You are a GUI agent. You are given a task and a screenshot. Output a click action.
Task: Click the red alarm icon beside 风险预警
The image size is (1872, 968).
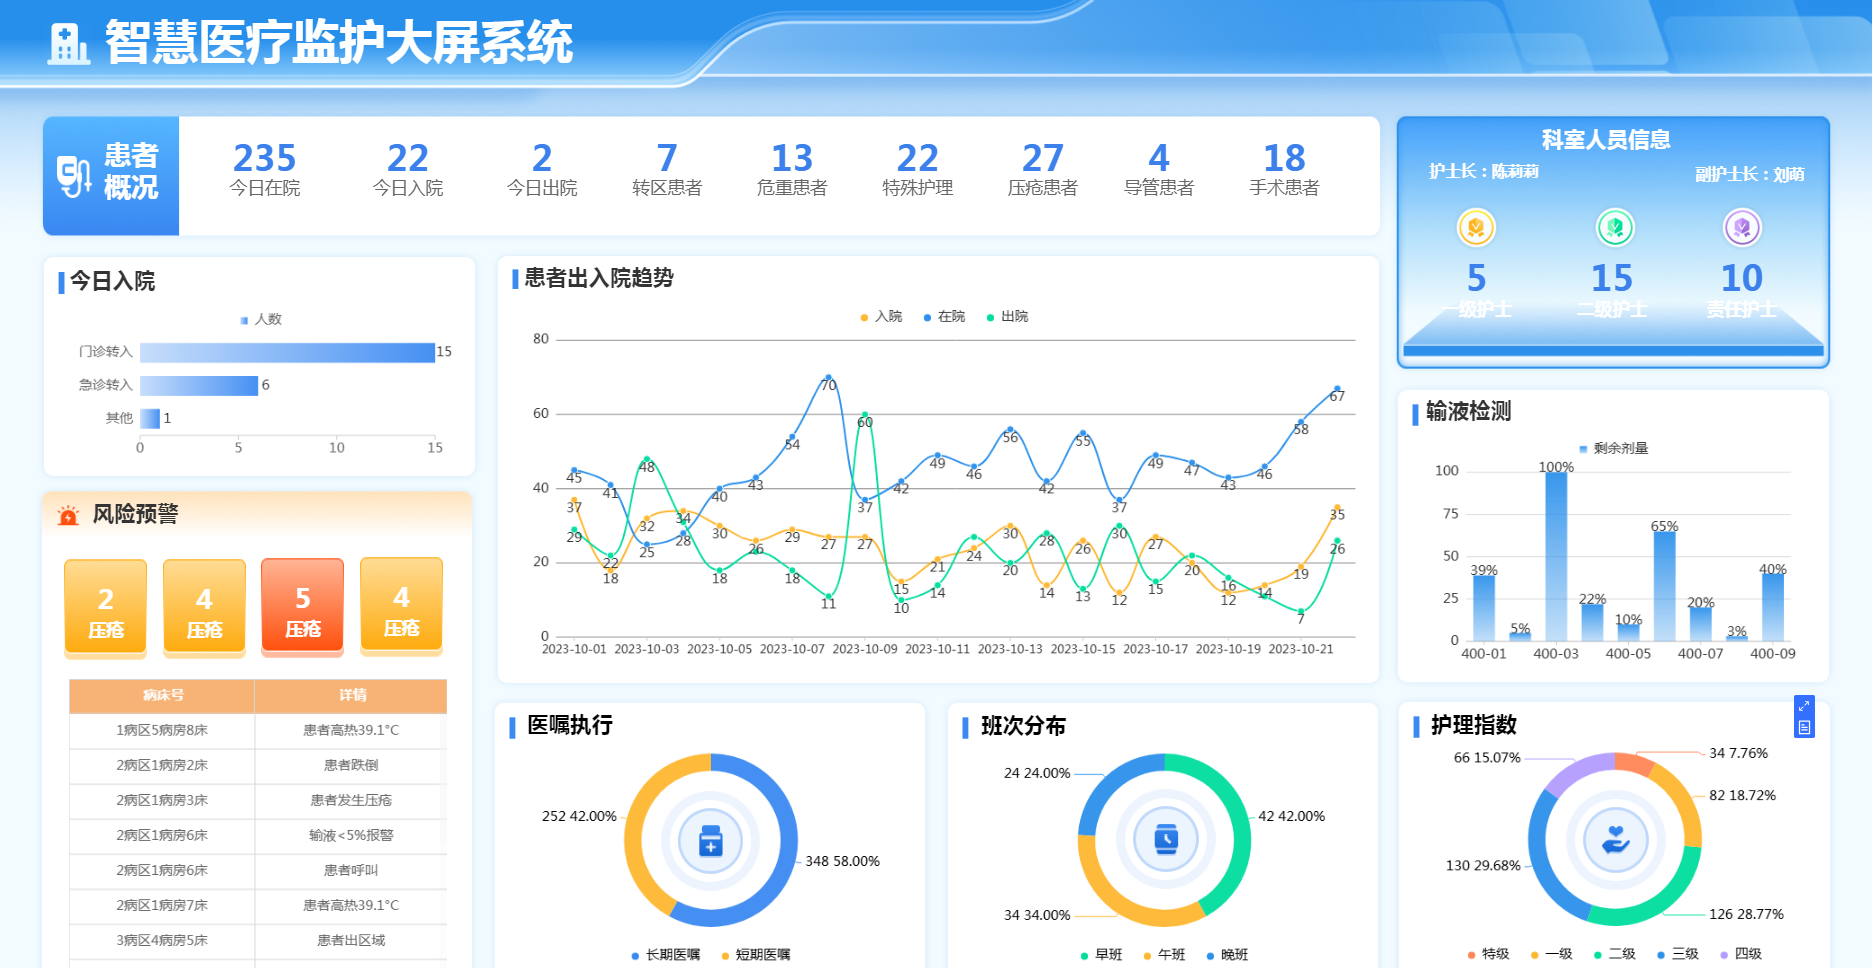(x=68, y=515)
